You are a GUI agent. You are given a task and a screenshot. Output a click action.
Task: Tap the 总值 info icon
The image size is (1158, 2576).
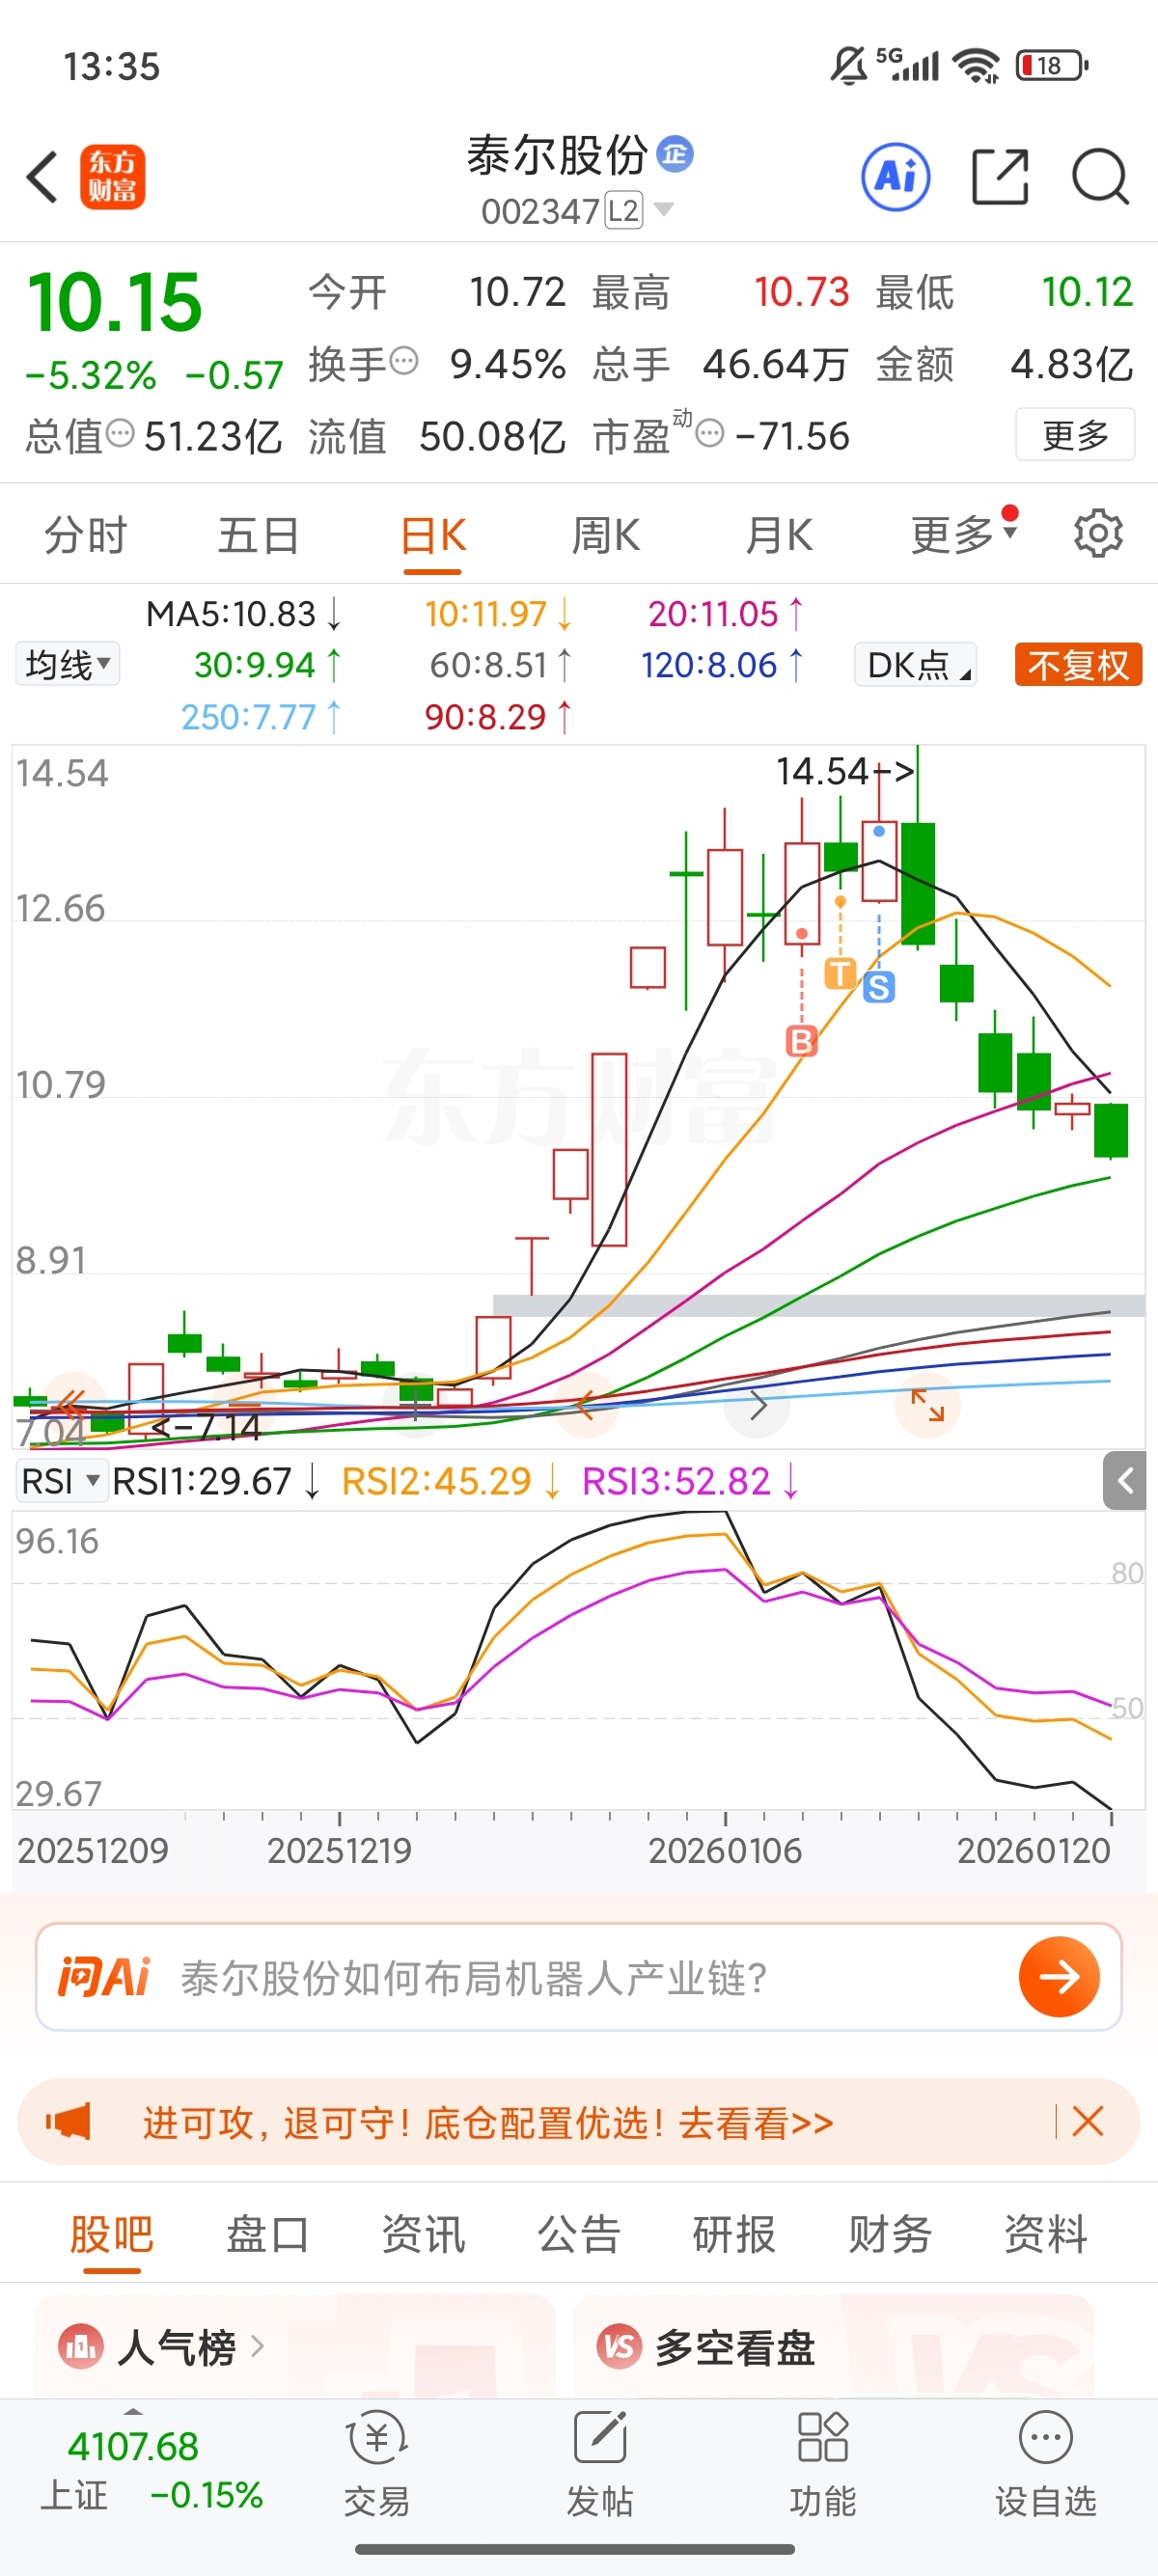pos(120,433)
